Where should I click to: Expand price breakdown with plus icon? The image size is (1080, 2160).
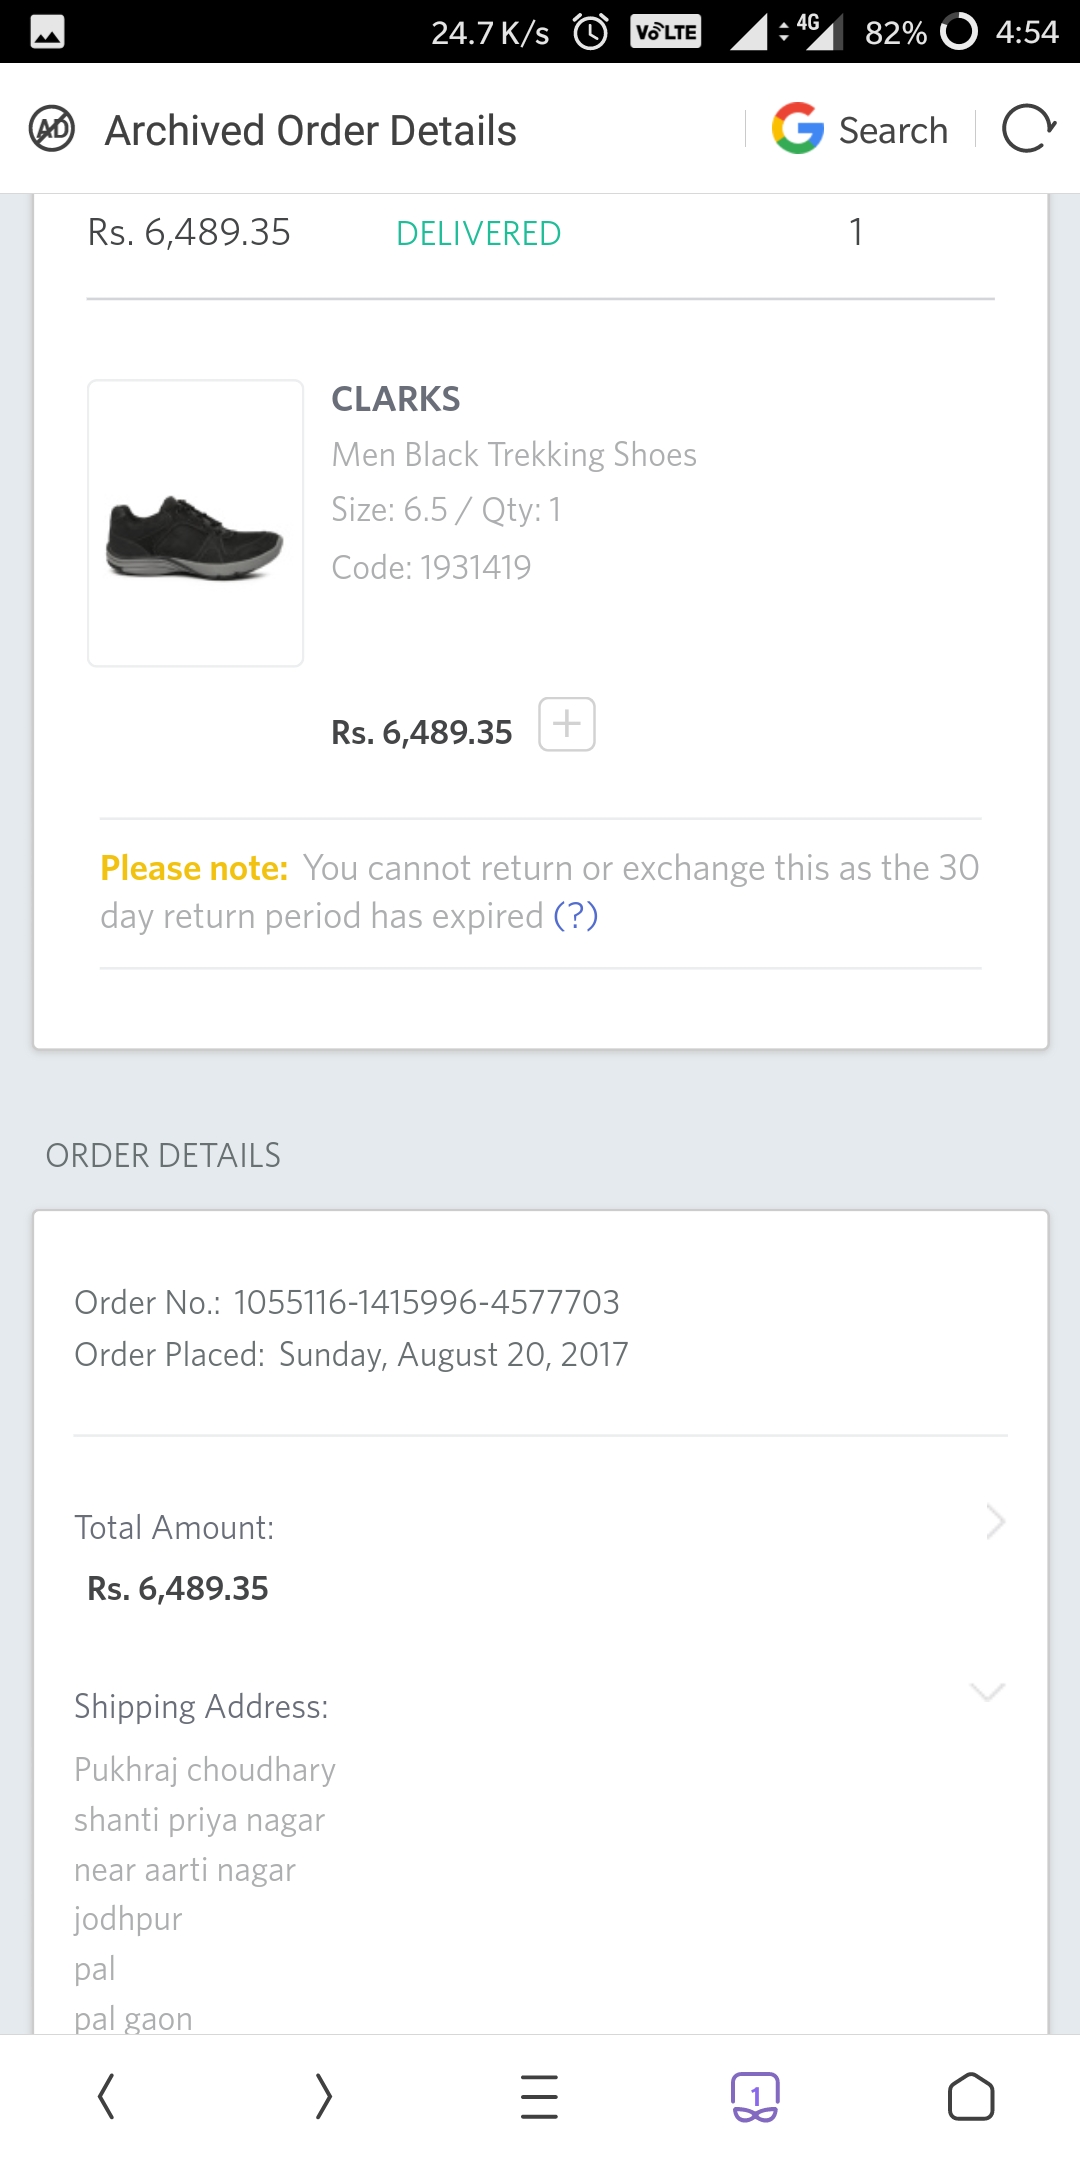567,724
